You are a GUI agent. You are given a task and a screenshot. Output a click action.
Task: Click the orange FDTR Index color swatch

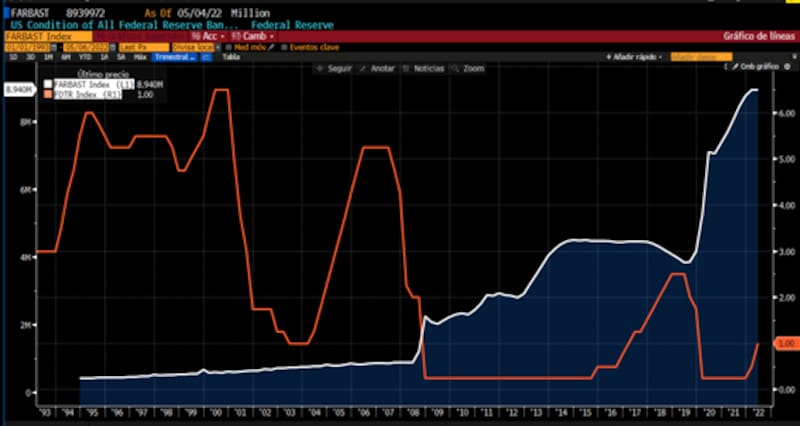[47, 94]
